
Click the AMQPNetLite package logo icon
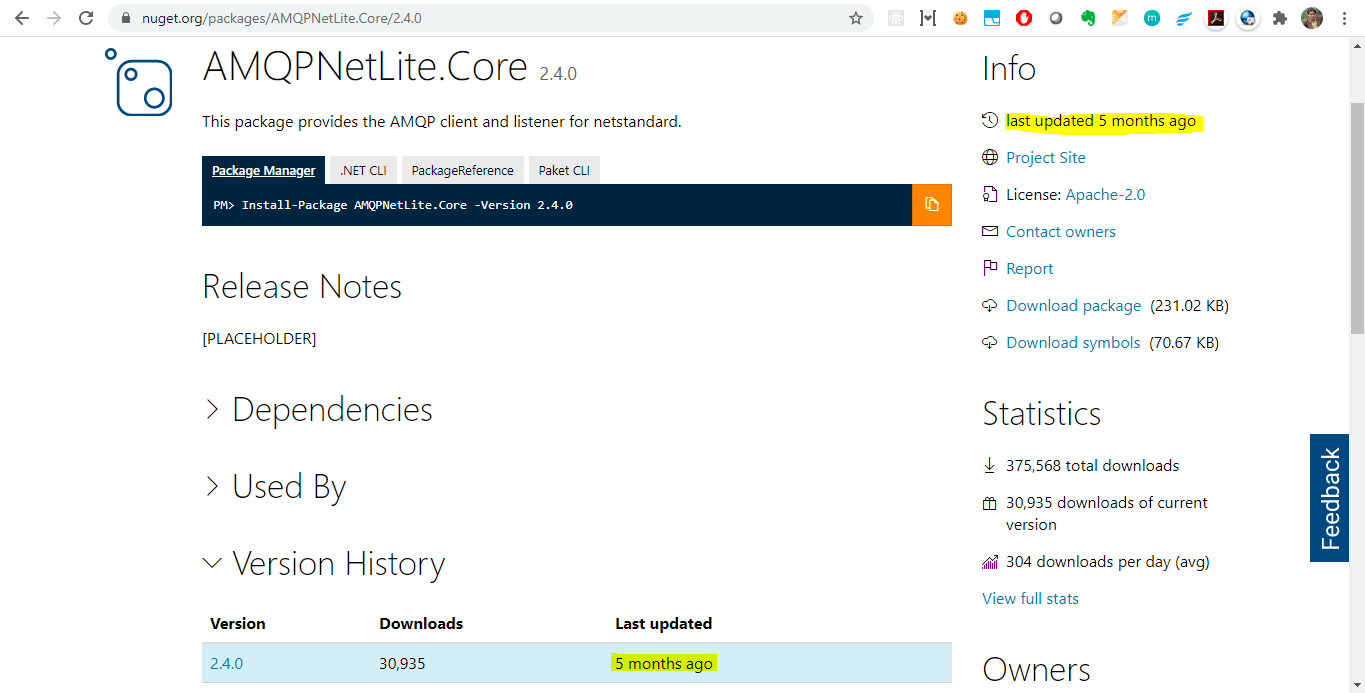pos(139,83)
